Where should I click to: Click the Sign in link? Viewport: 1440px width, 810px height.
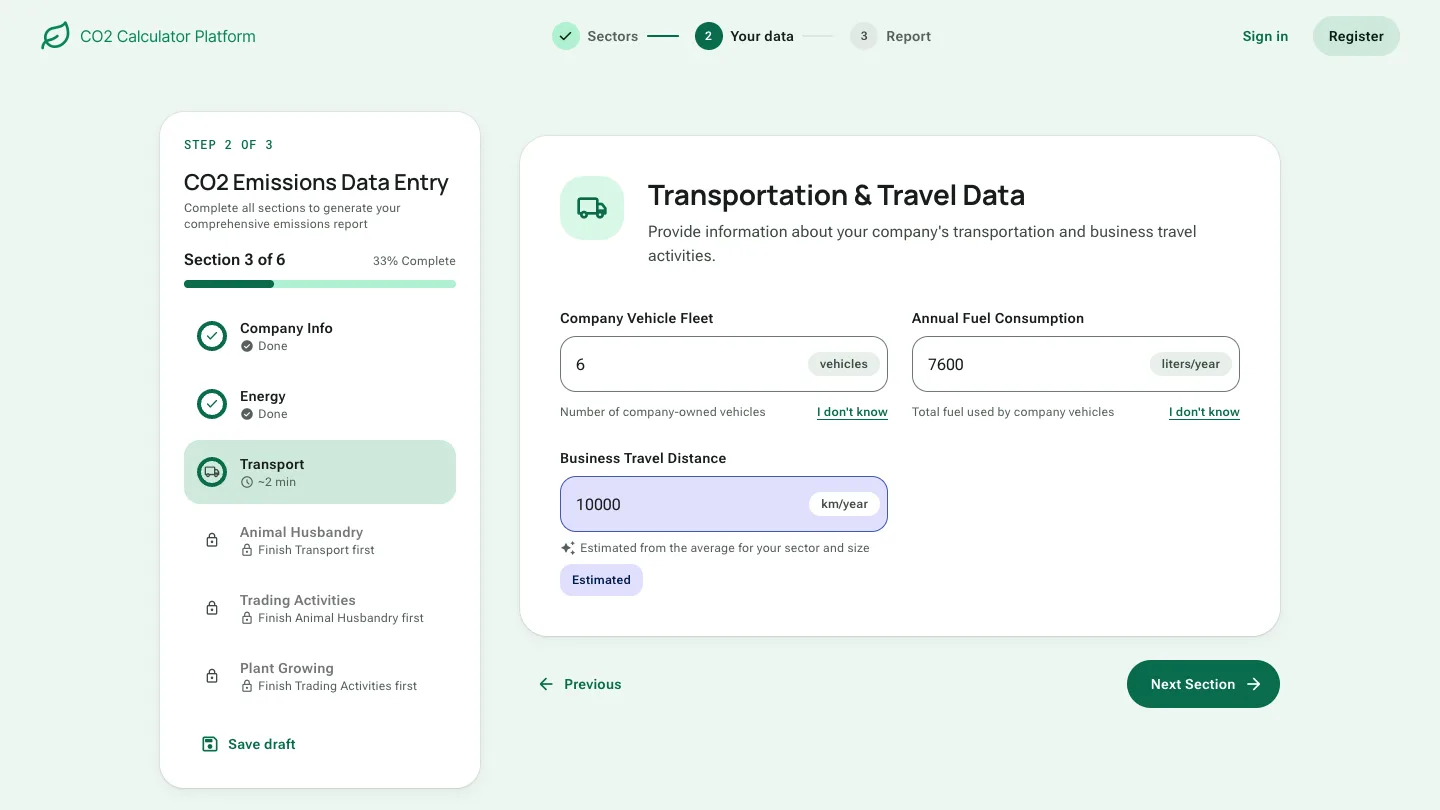click(1265, 36)
